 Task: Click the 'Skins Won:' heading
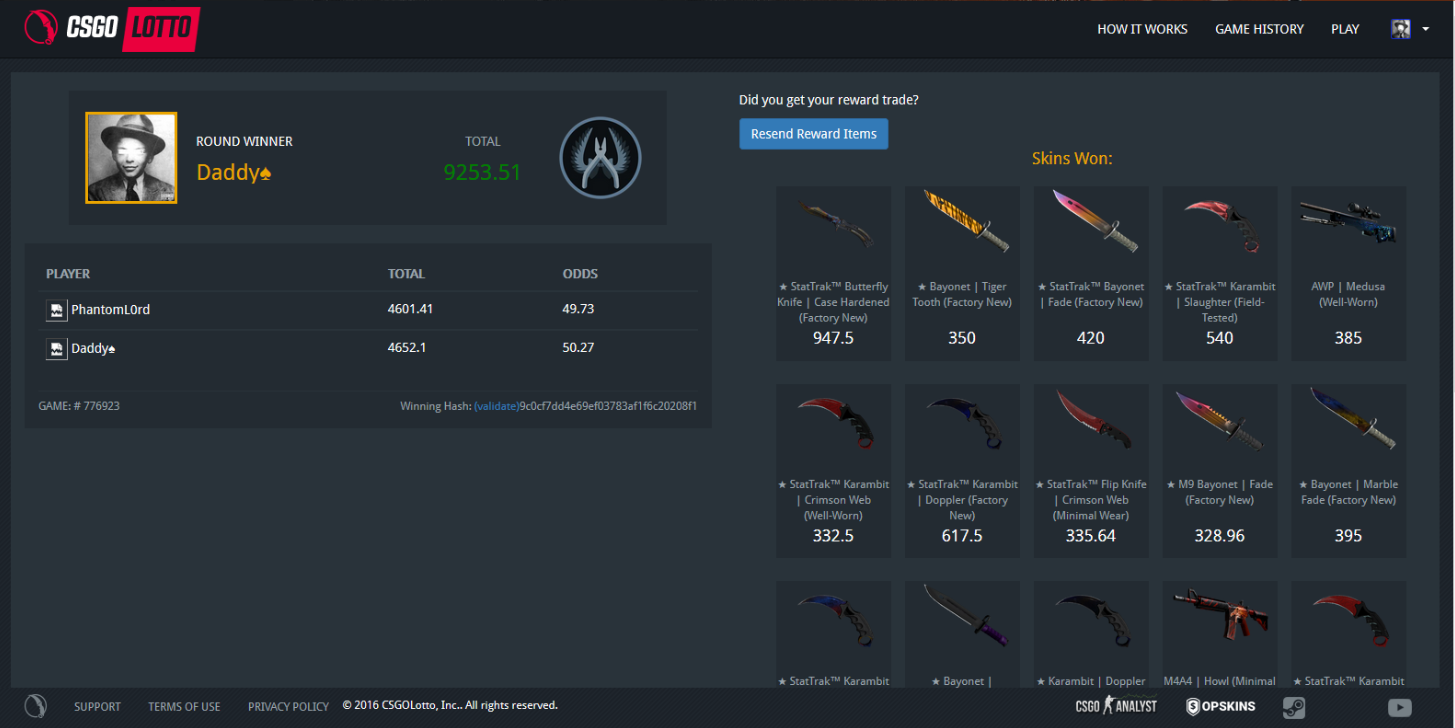pos(1073,158)
